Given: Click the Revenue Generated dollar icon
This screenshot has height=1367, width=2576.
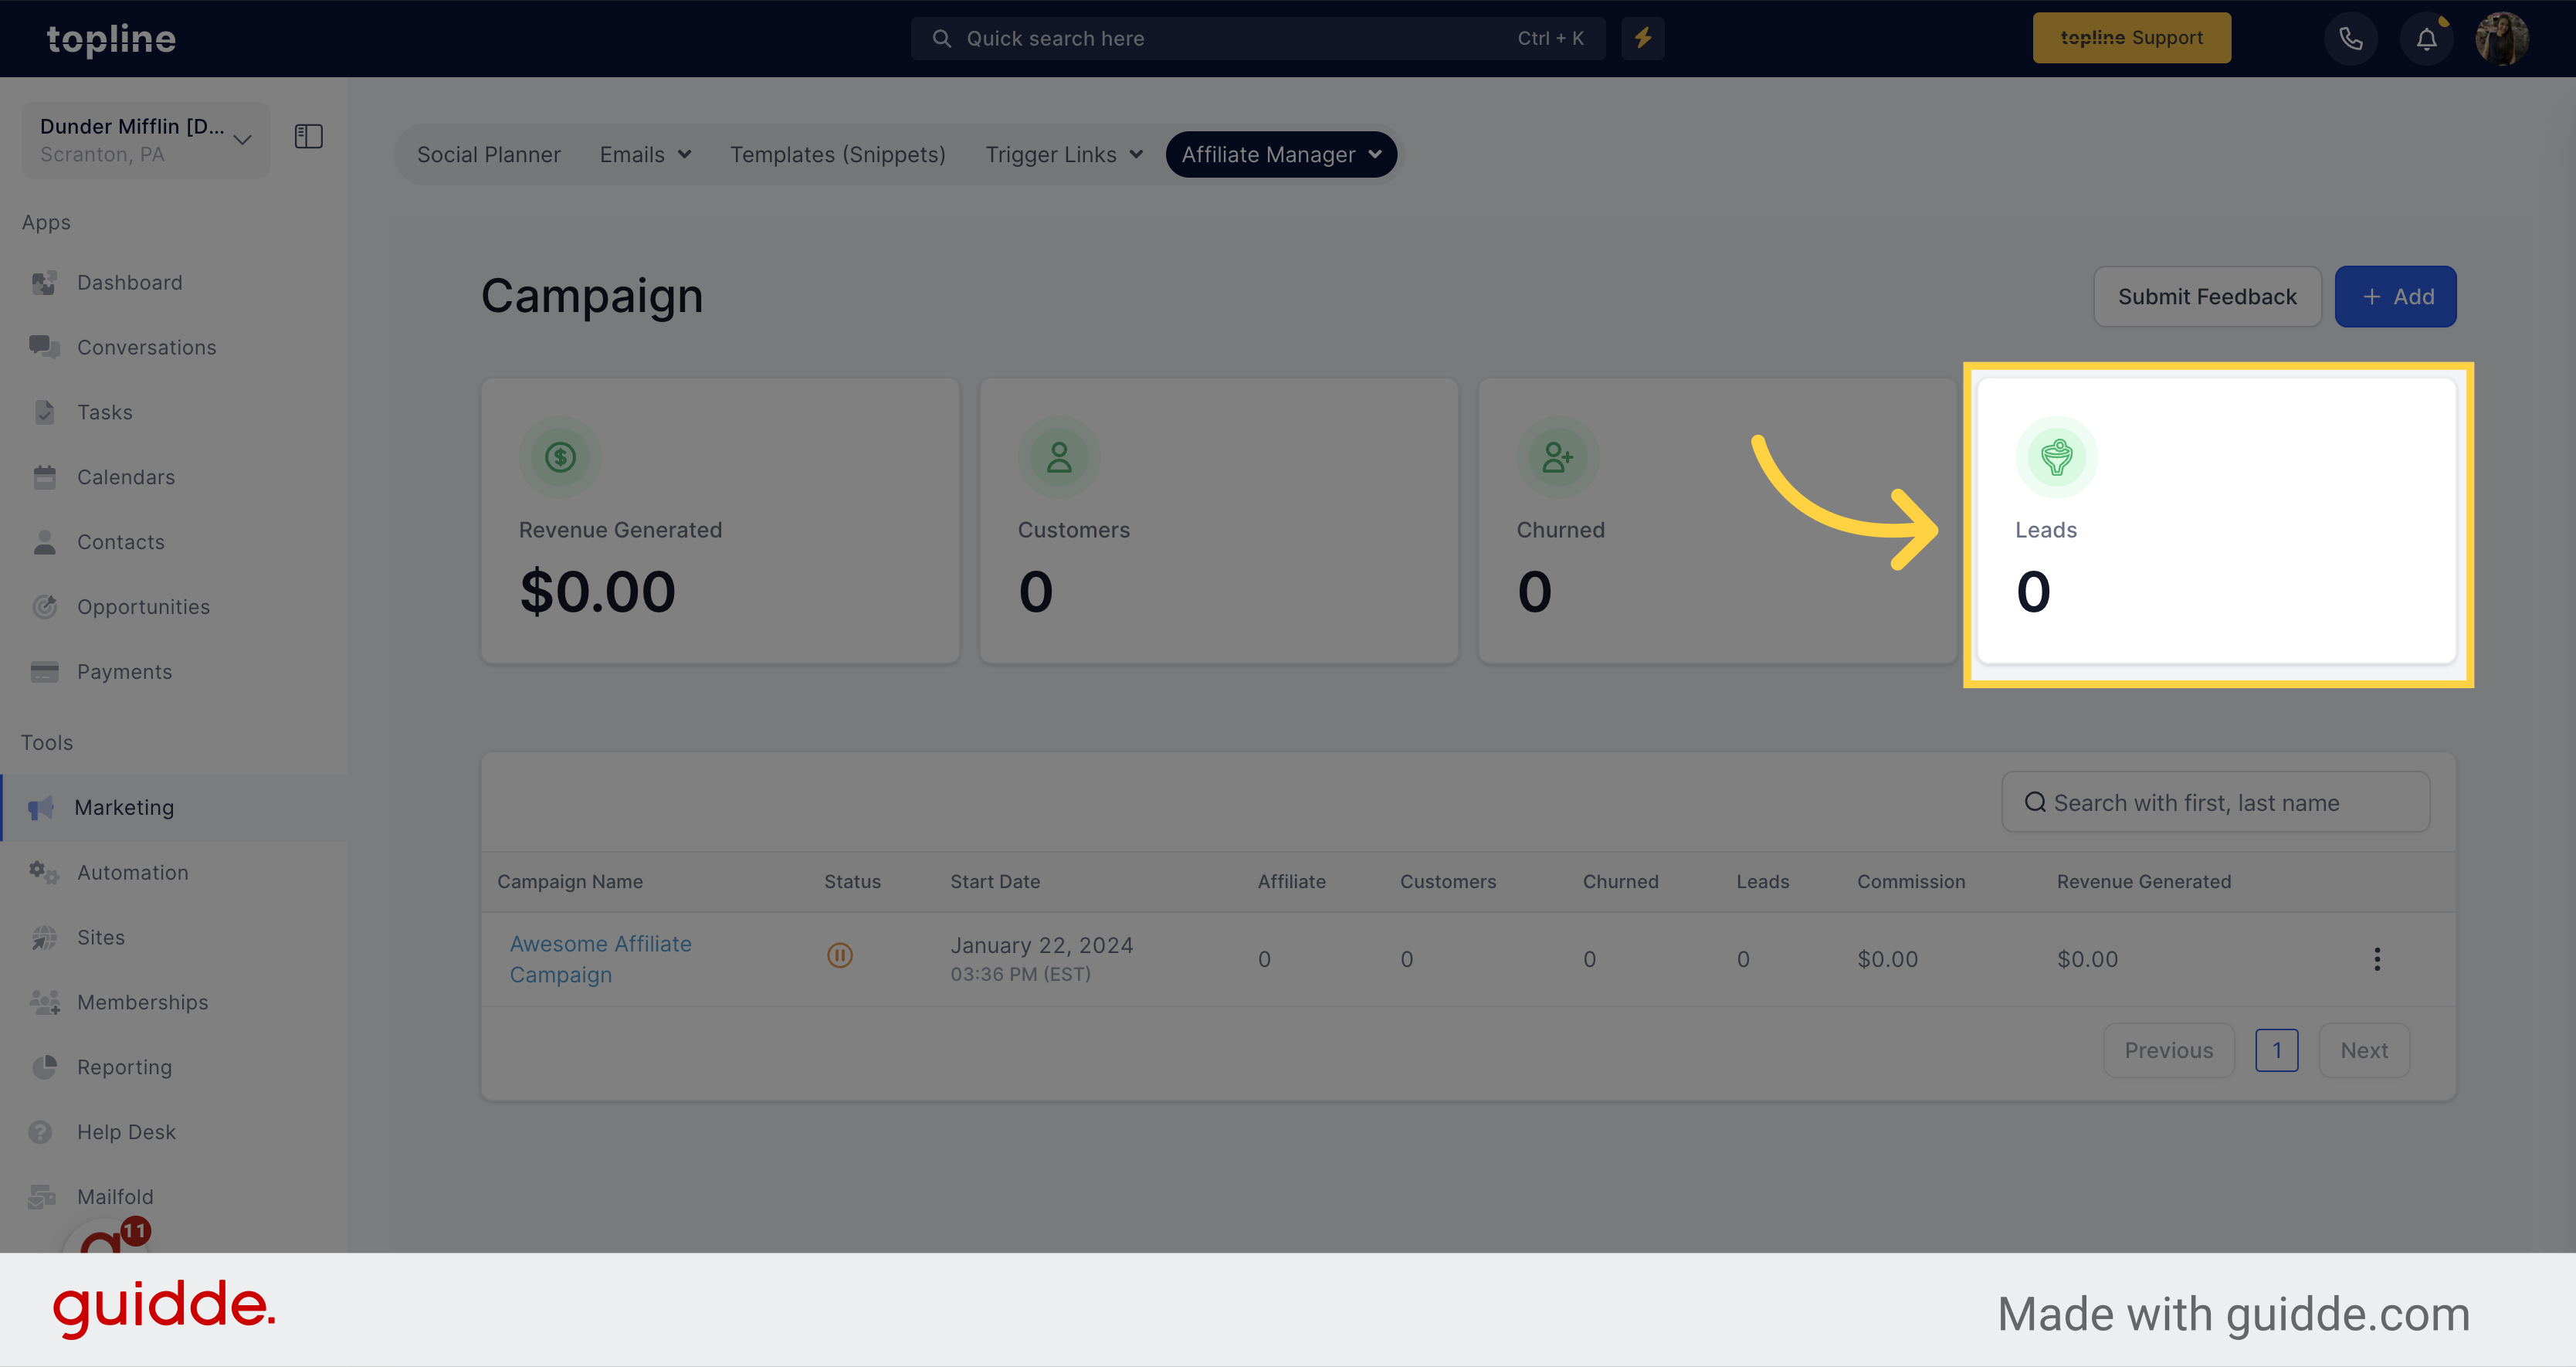Looking at the screenshot, I should [x=560, y=457].
